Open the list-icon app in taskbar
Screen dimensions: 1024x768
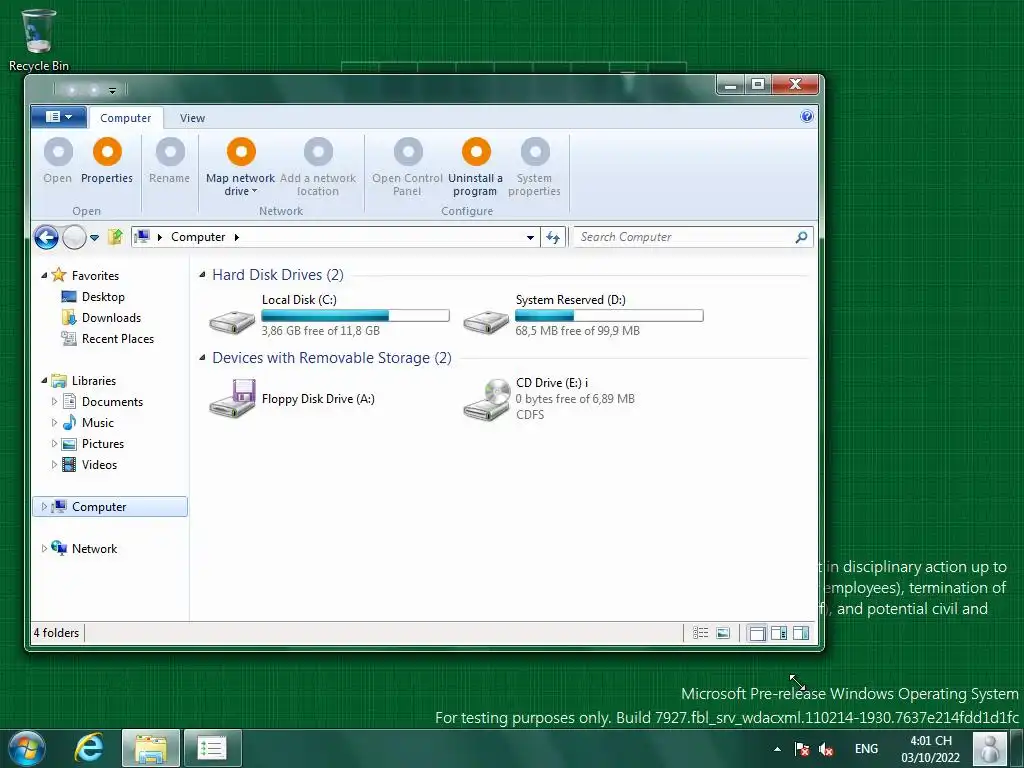212,748
